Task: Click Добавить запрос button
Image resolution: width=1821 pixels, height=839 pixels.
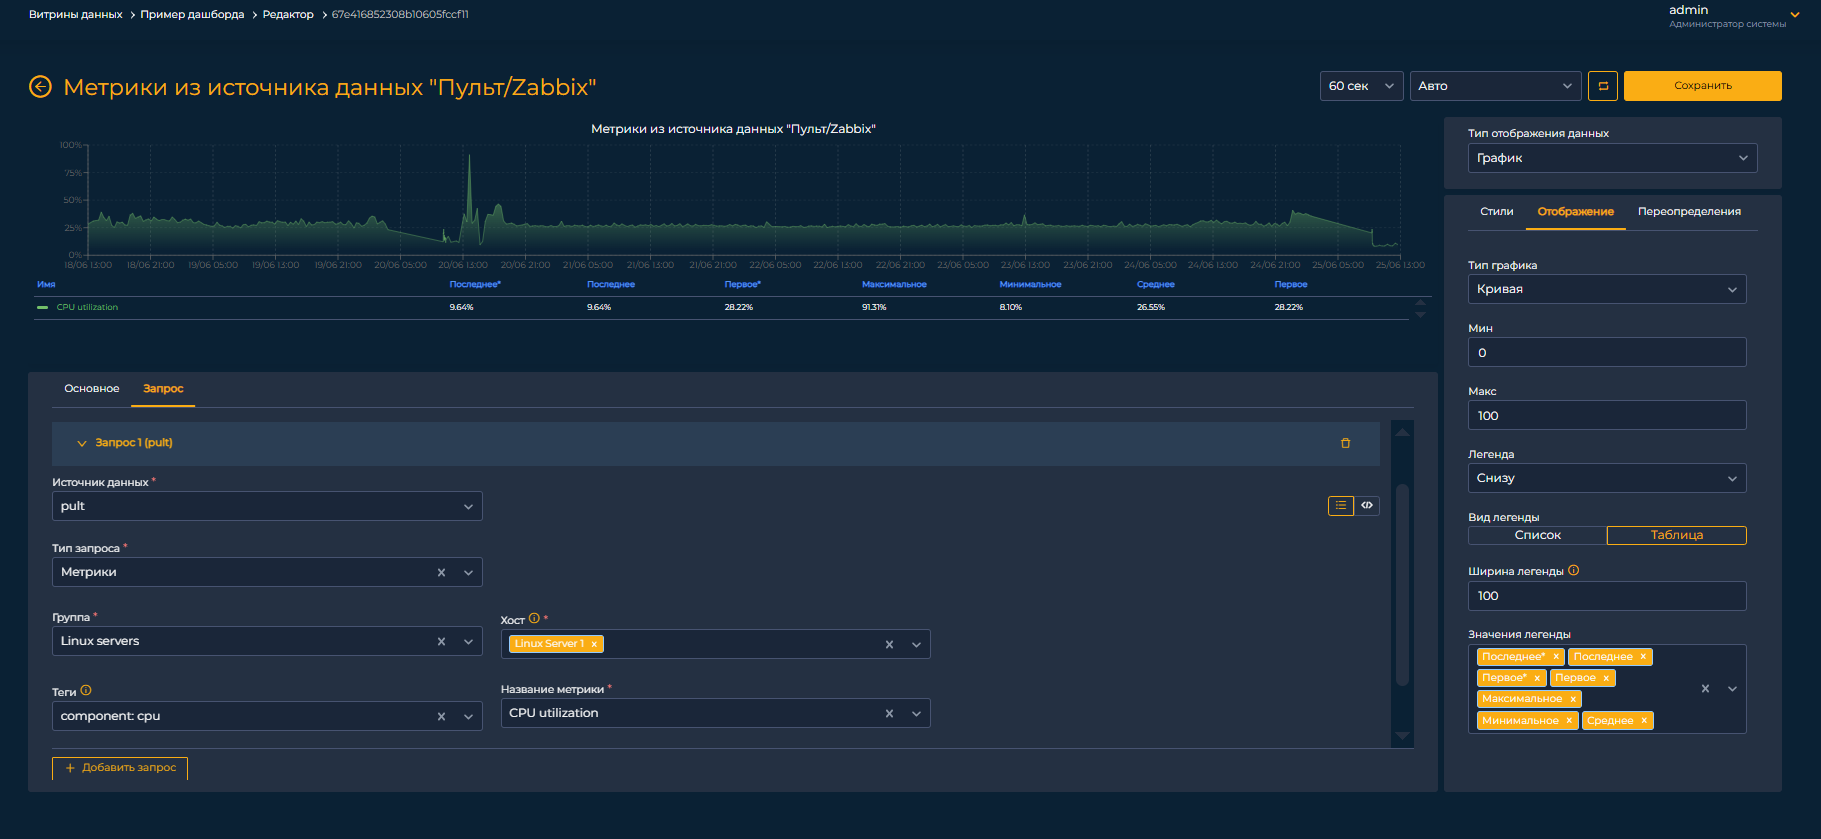Action: pos(120,768)
